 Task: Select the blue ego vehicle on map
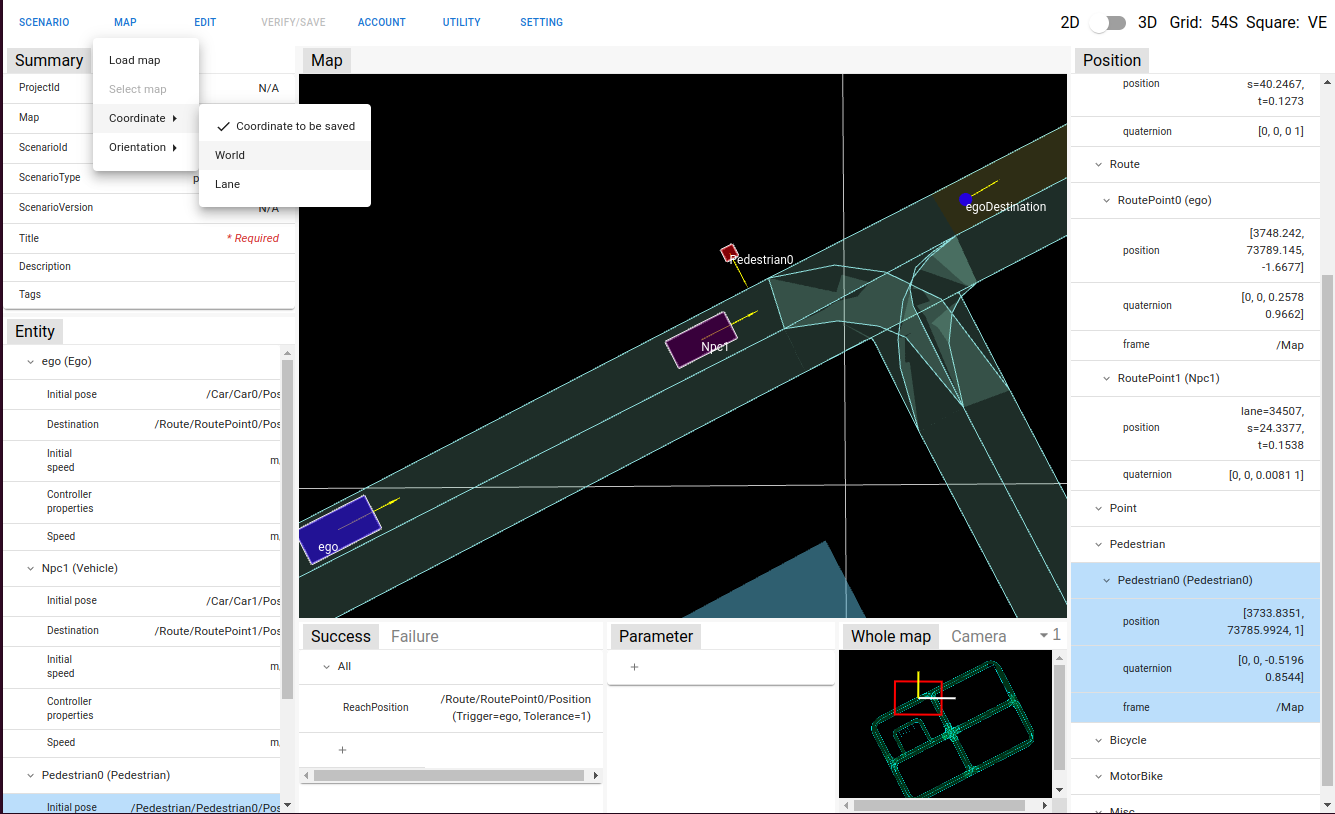click(x=340, y=528)
